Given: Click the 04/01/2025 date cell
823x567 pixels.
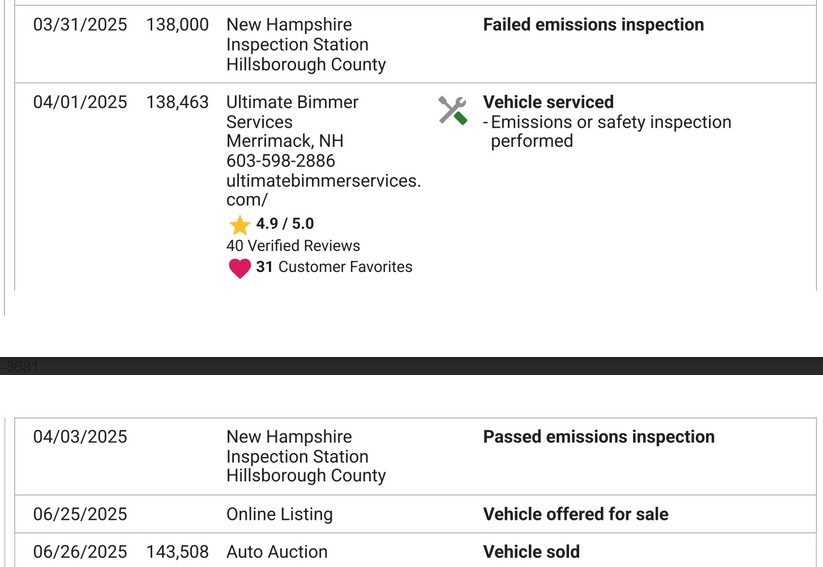Looking at the screenshot, I should pos(80,102).
